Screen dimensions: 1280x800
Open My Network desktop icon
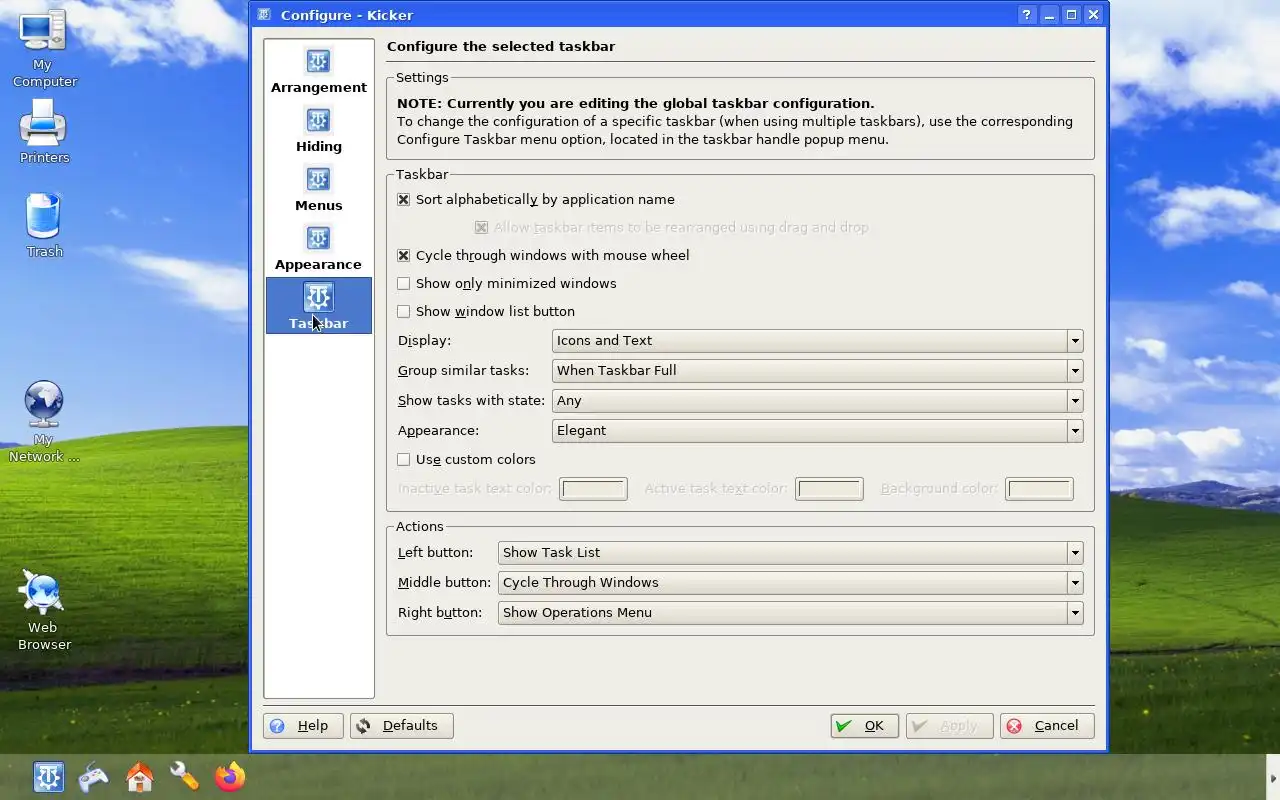(x=43, y=422)
